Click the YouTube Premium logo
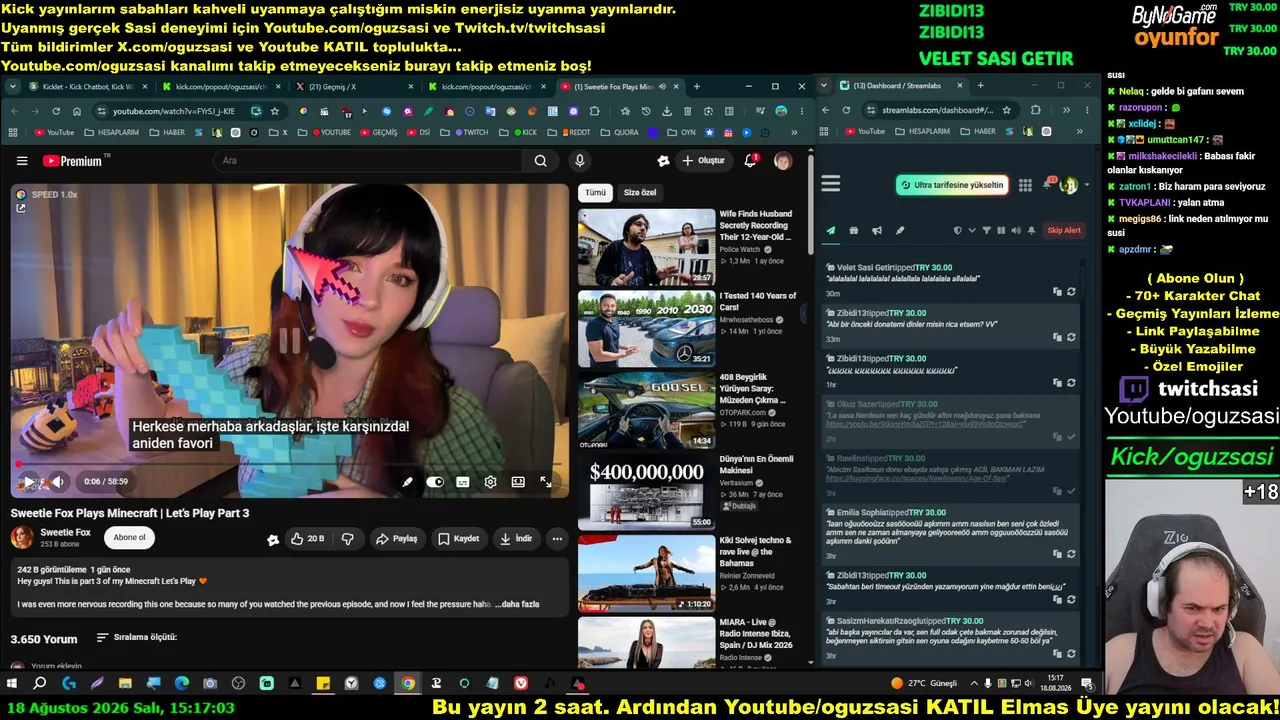Image resolution: width=1280 pixels, height=720 pixels. [74, 161]
